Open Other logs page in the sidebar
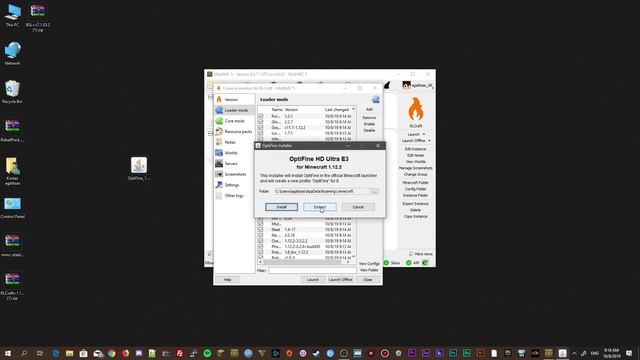The height and width of the screenshot is (360, 640). (x=235, y=196)
